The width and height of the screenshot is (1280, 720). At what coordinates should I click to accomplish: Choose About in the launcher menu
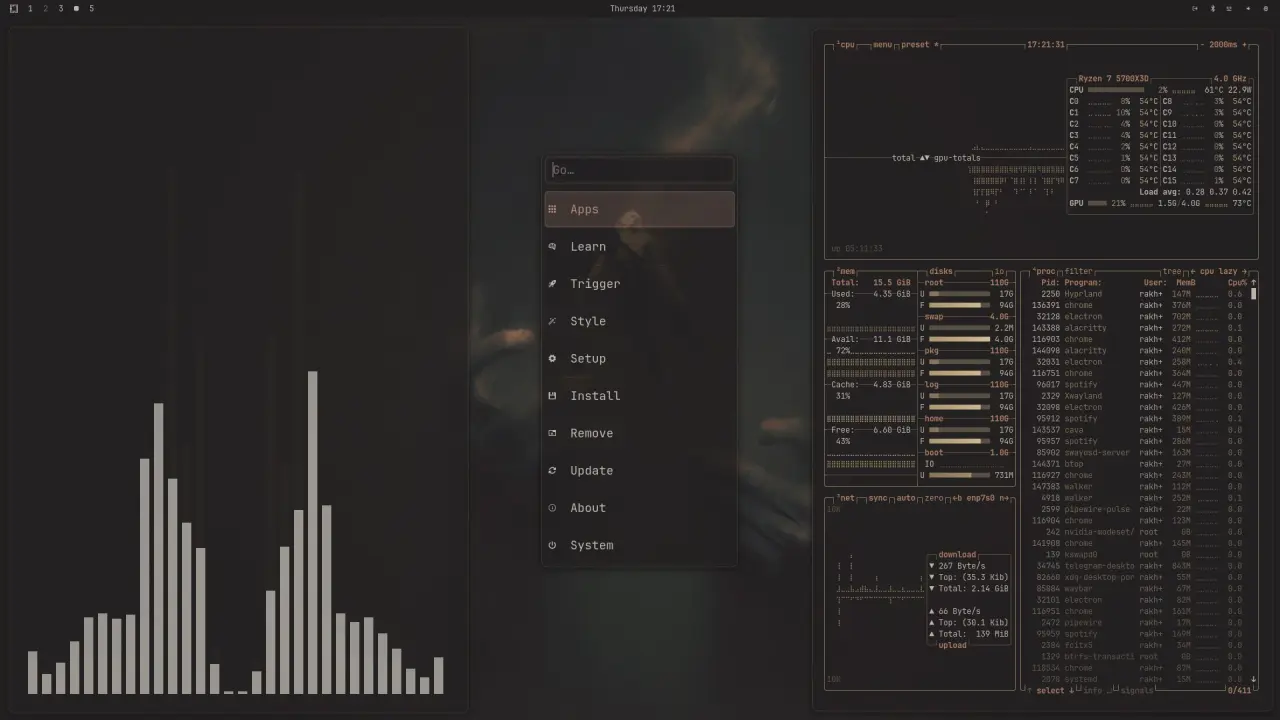click(639, 508)
